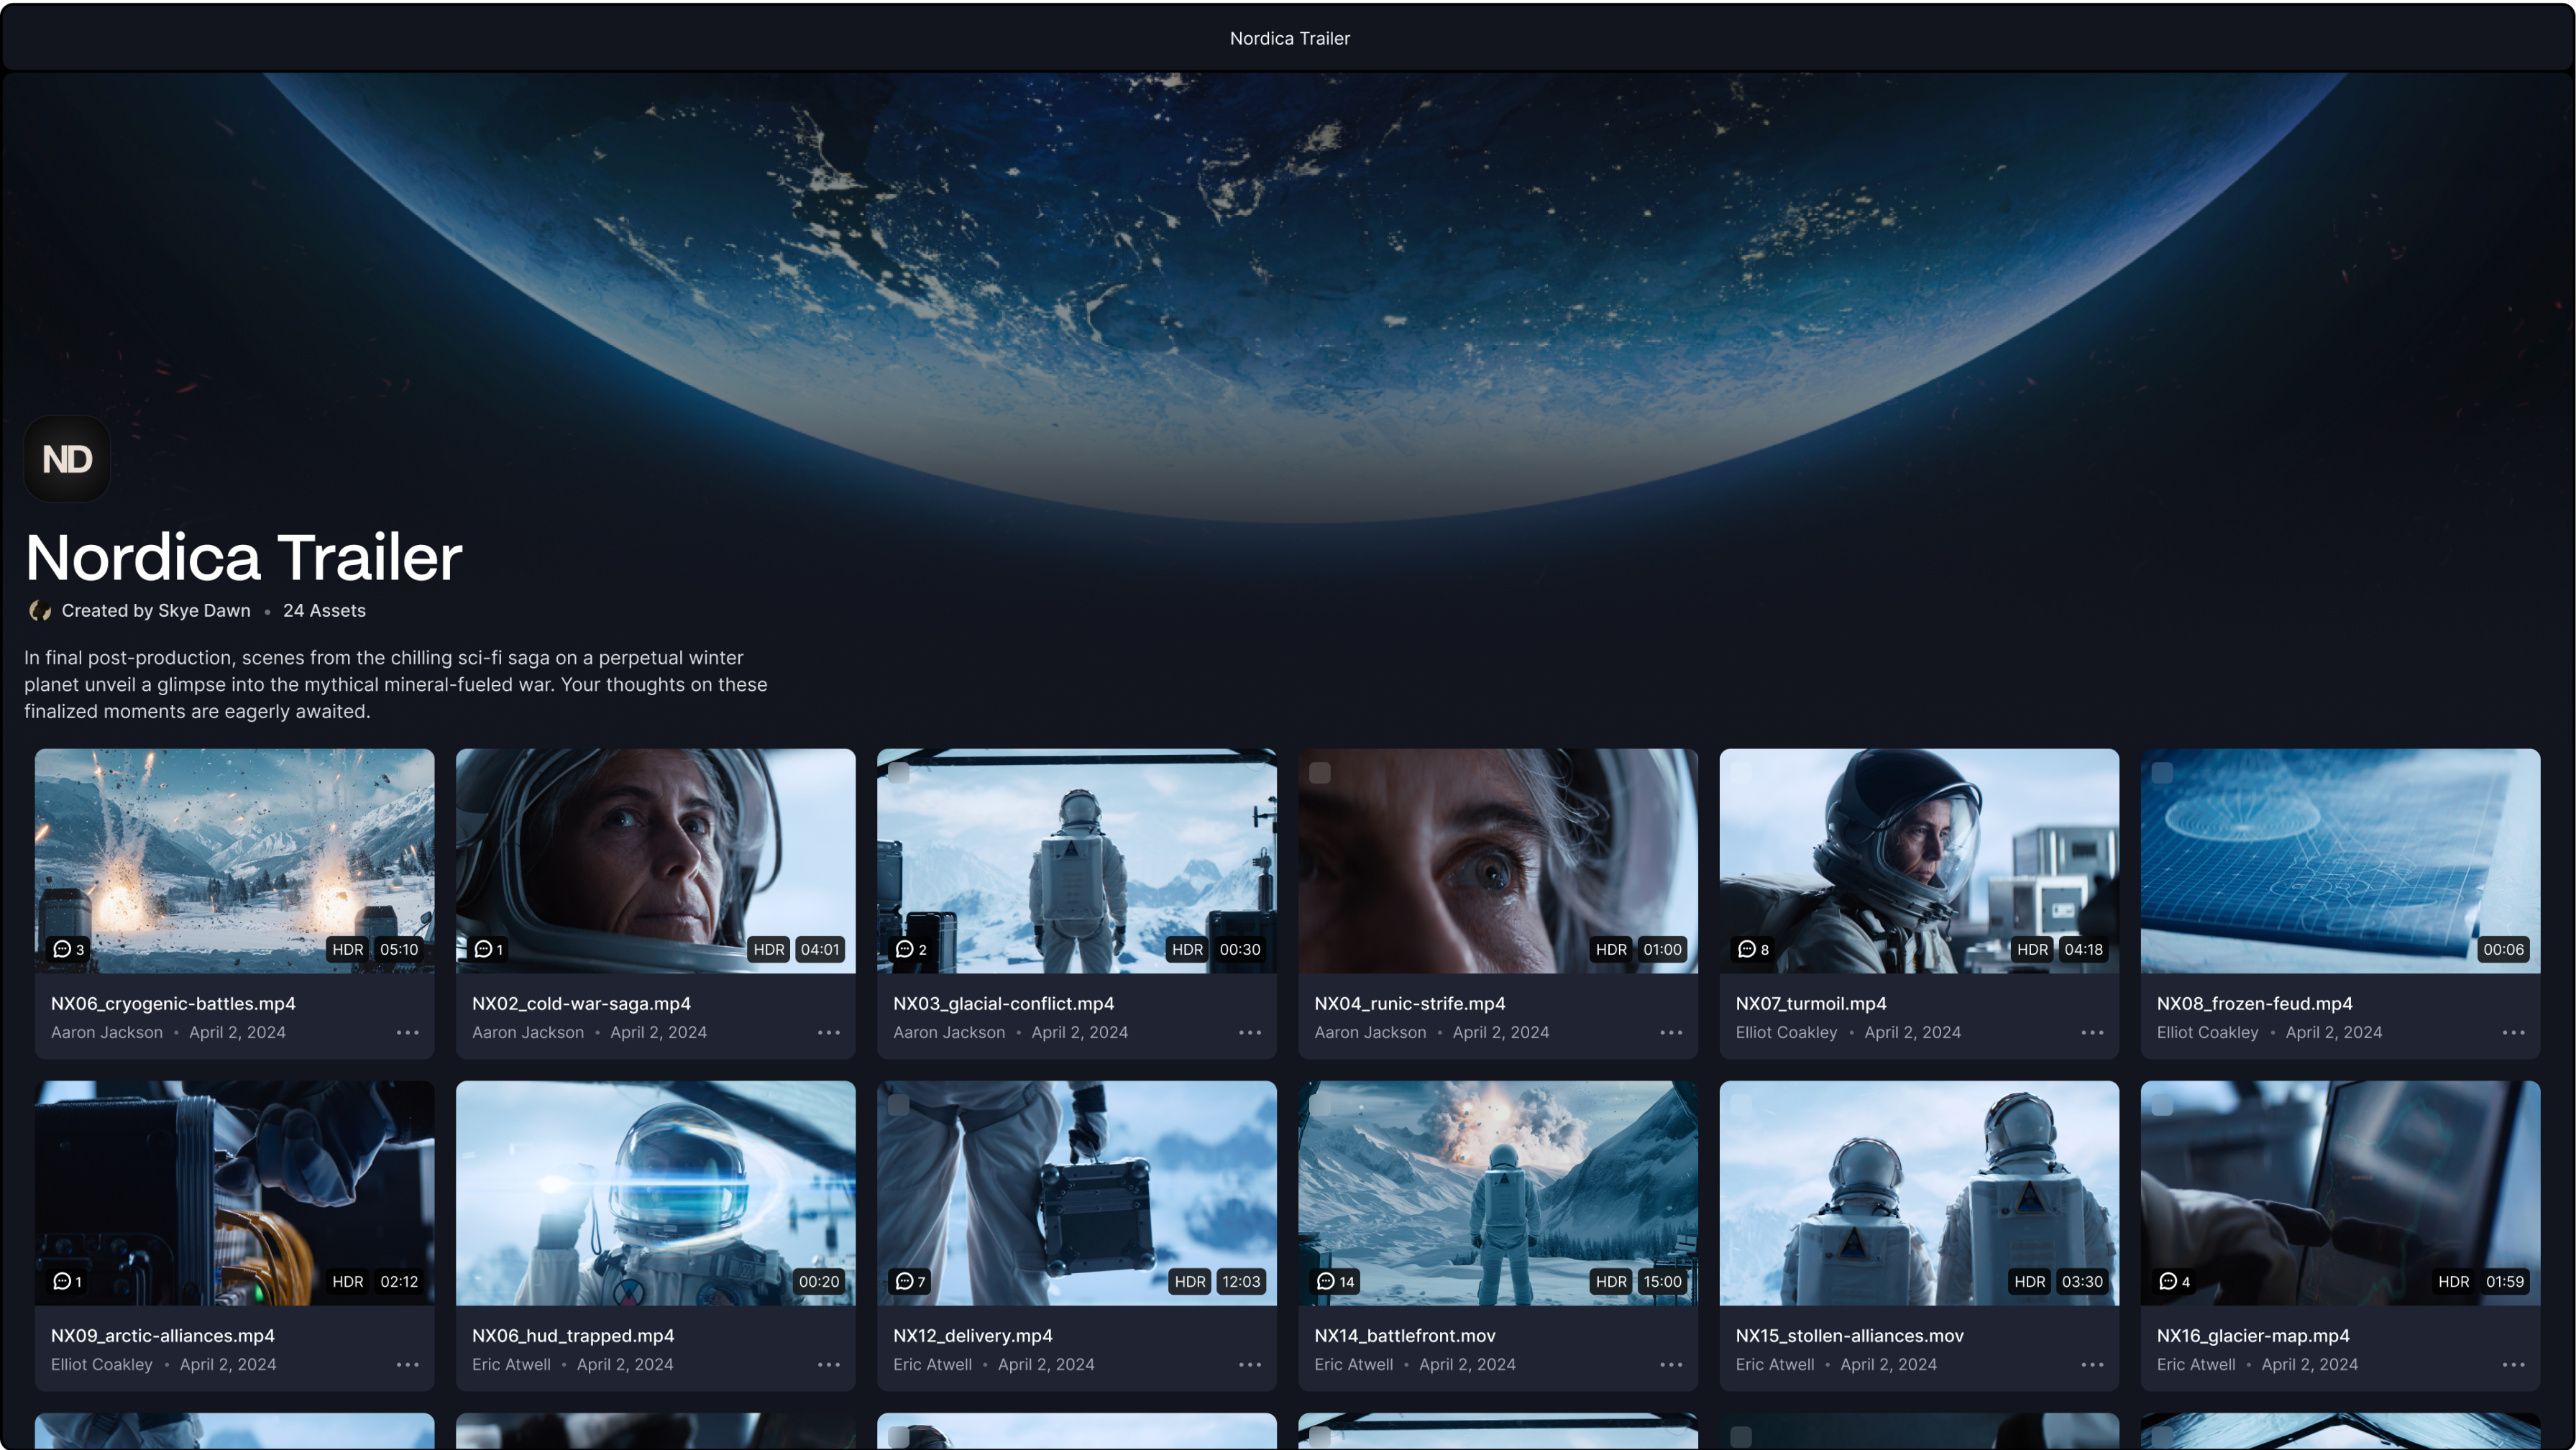This screenshot has width=2576, height=1450.
Task: Click the ND project logo badge
Action: point(67,459)
